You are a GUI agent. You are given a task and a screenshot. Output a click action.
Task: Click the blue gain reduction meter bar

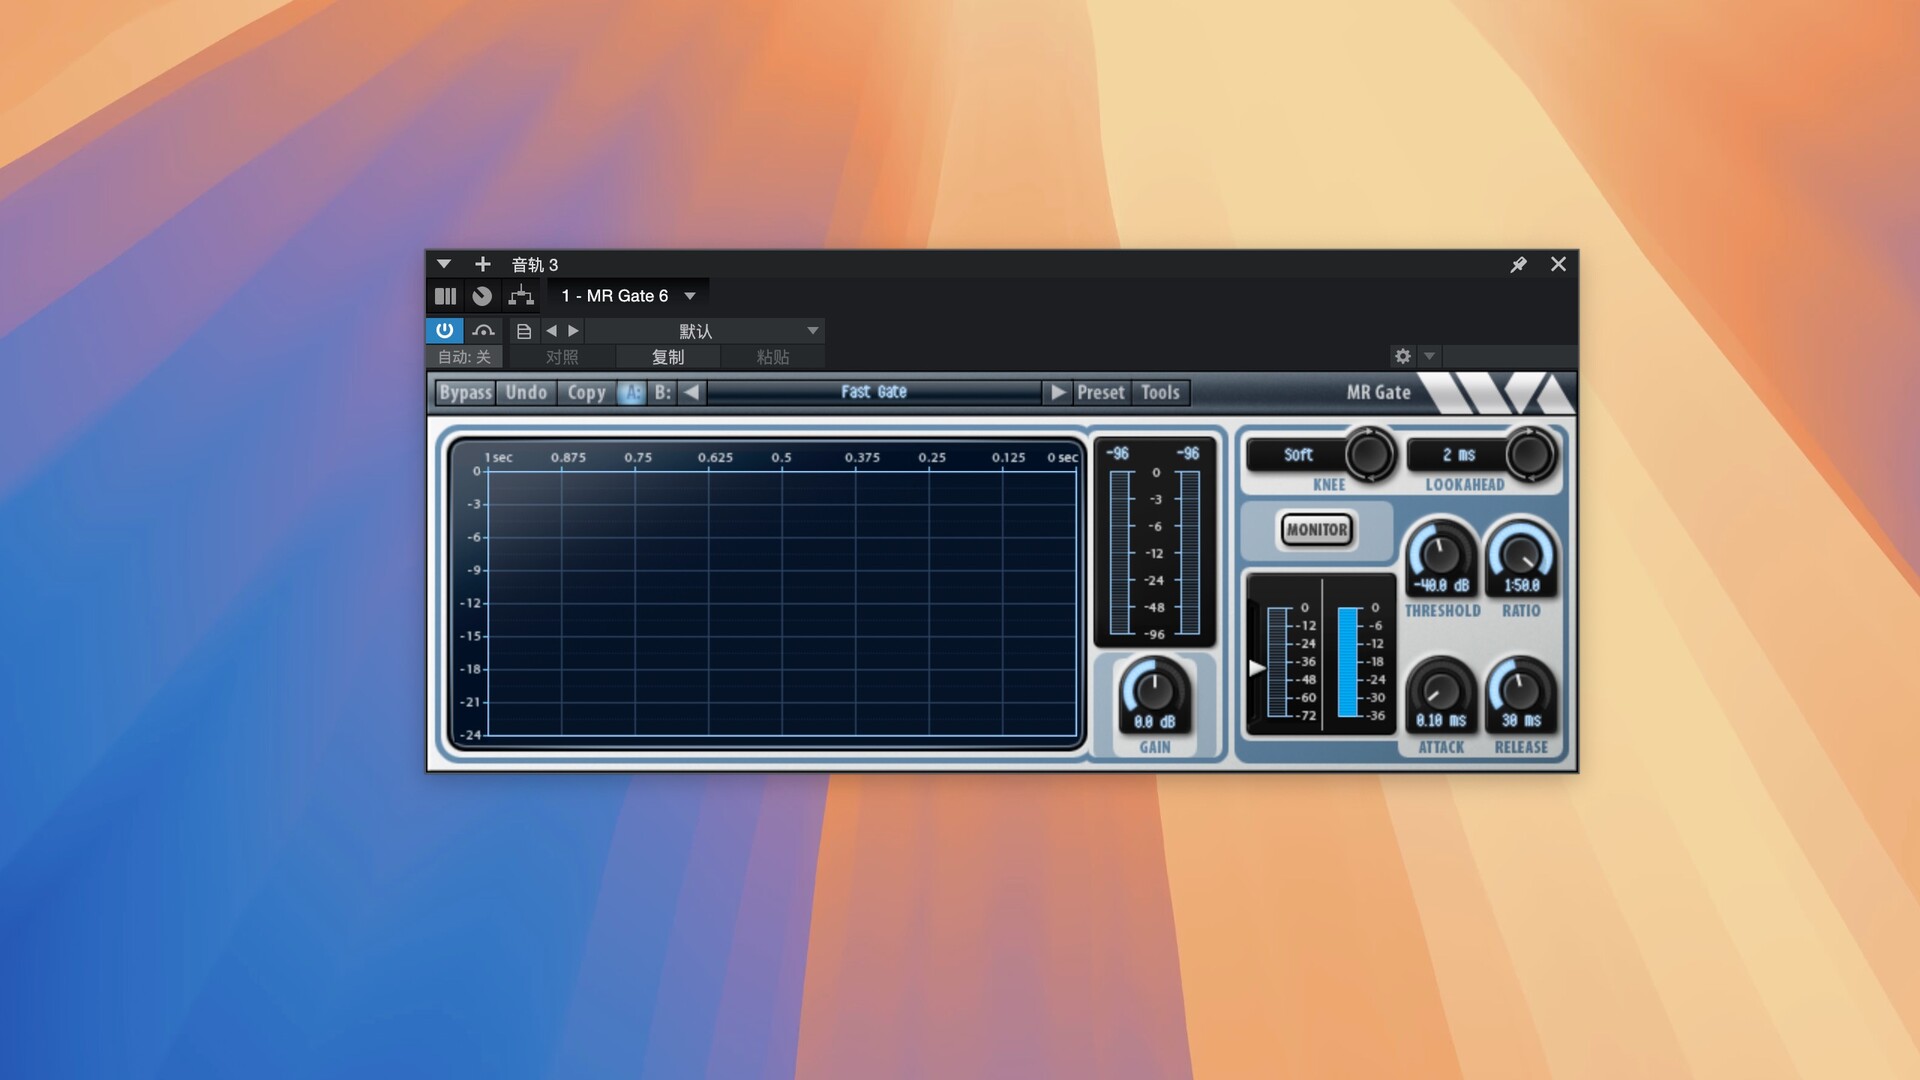click(x=1348, y=661)
